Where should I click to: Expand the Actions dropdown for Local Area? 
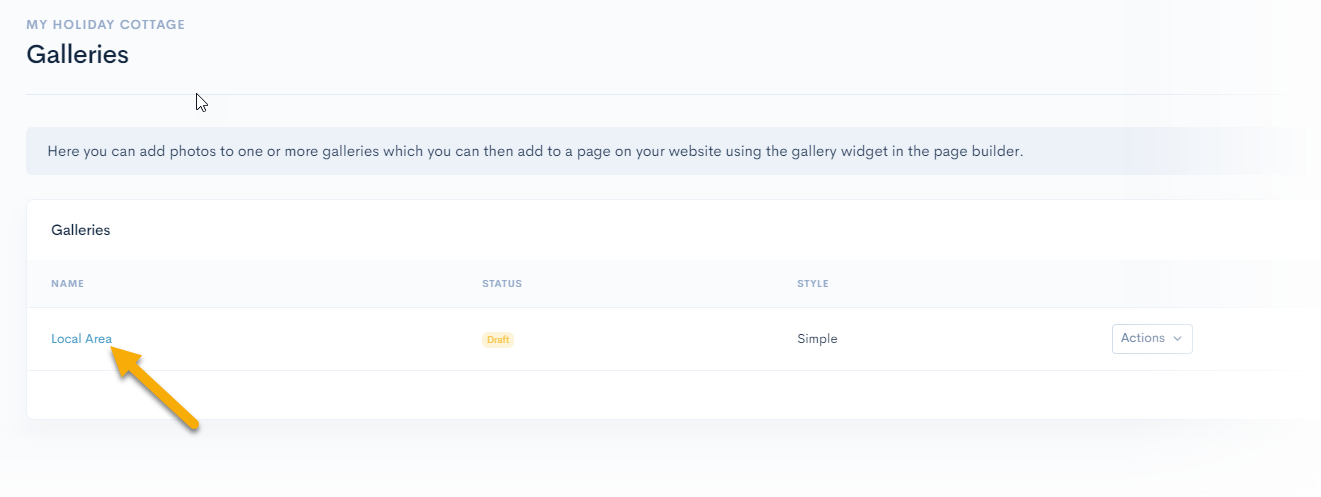1151,339
